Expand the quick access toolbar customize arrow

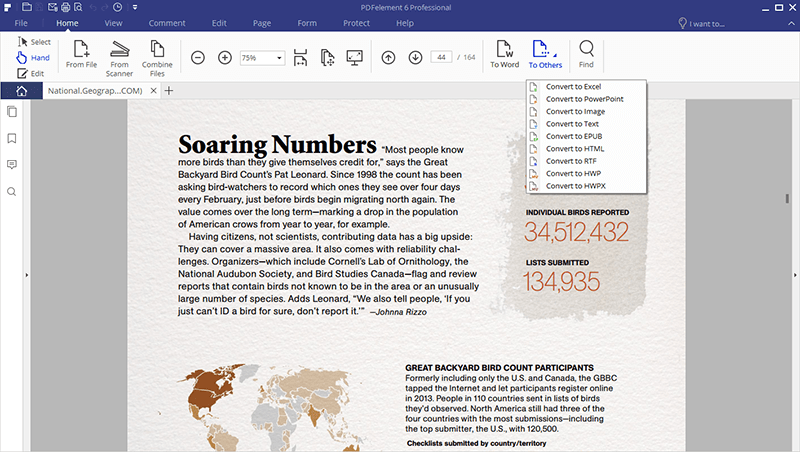135,7
